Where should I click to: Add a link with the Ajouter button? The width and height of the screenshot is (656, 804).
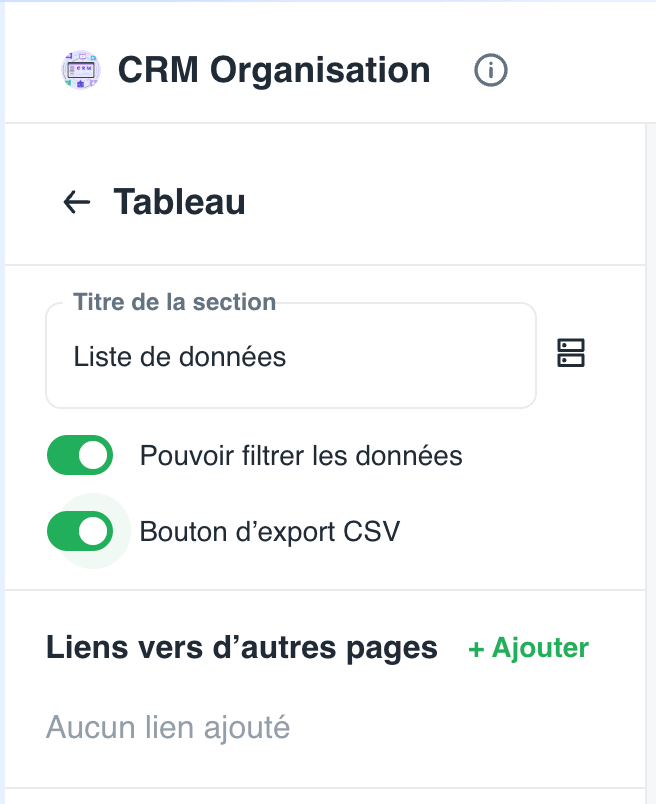click(528, 648)
